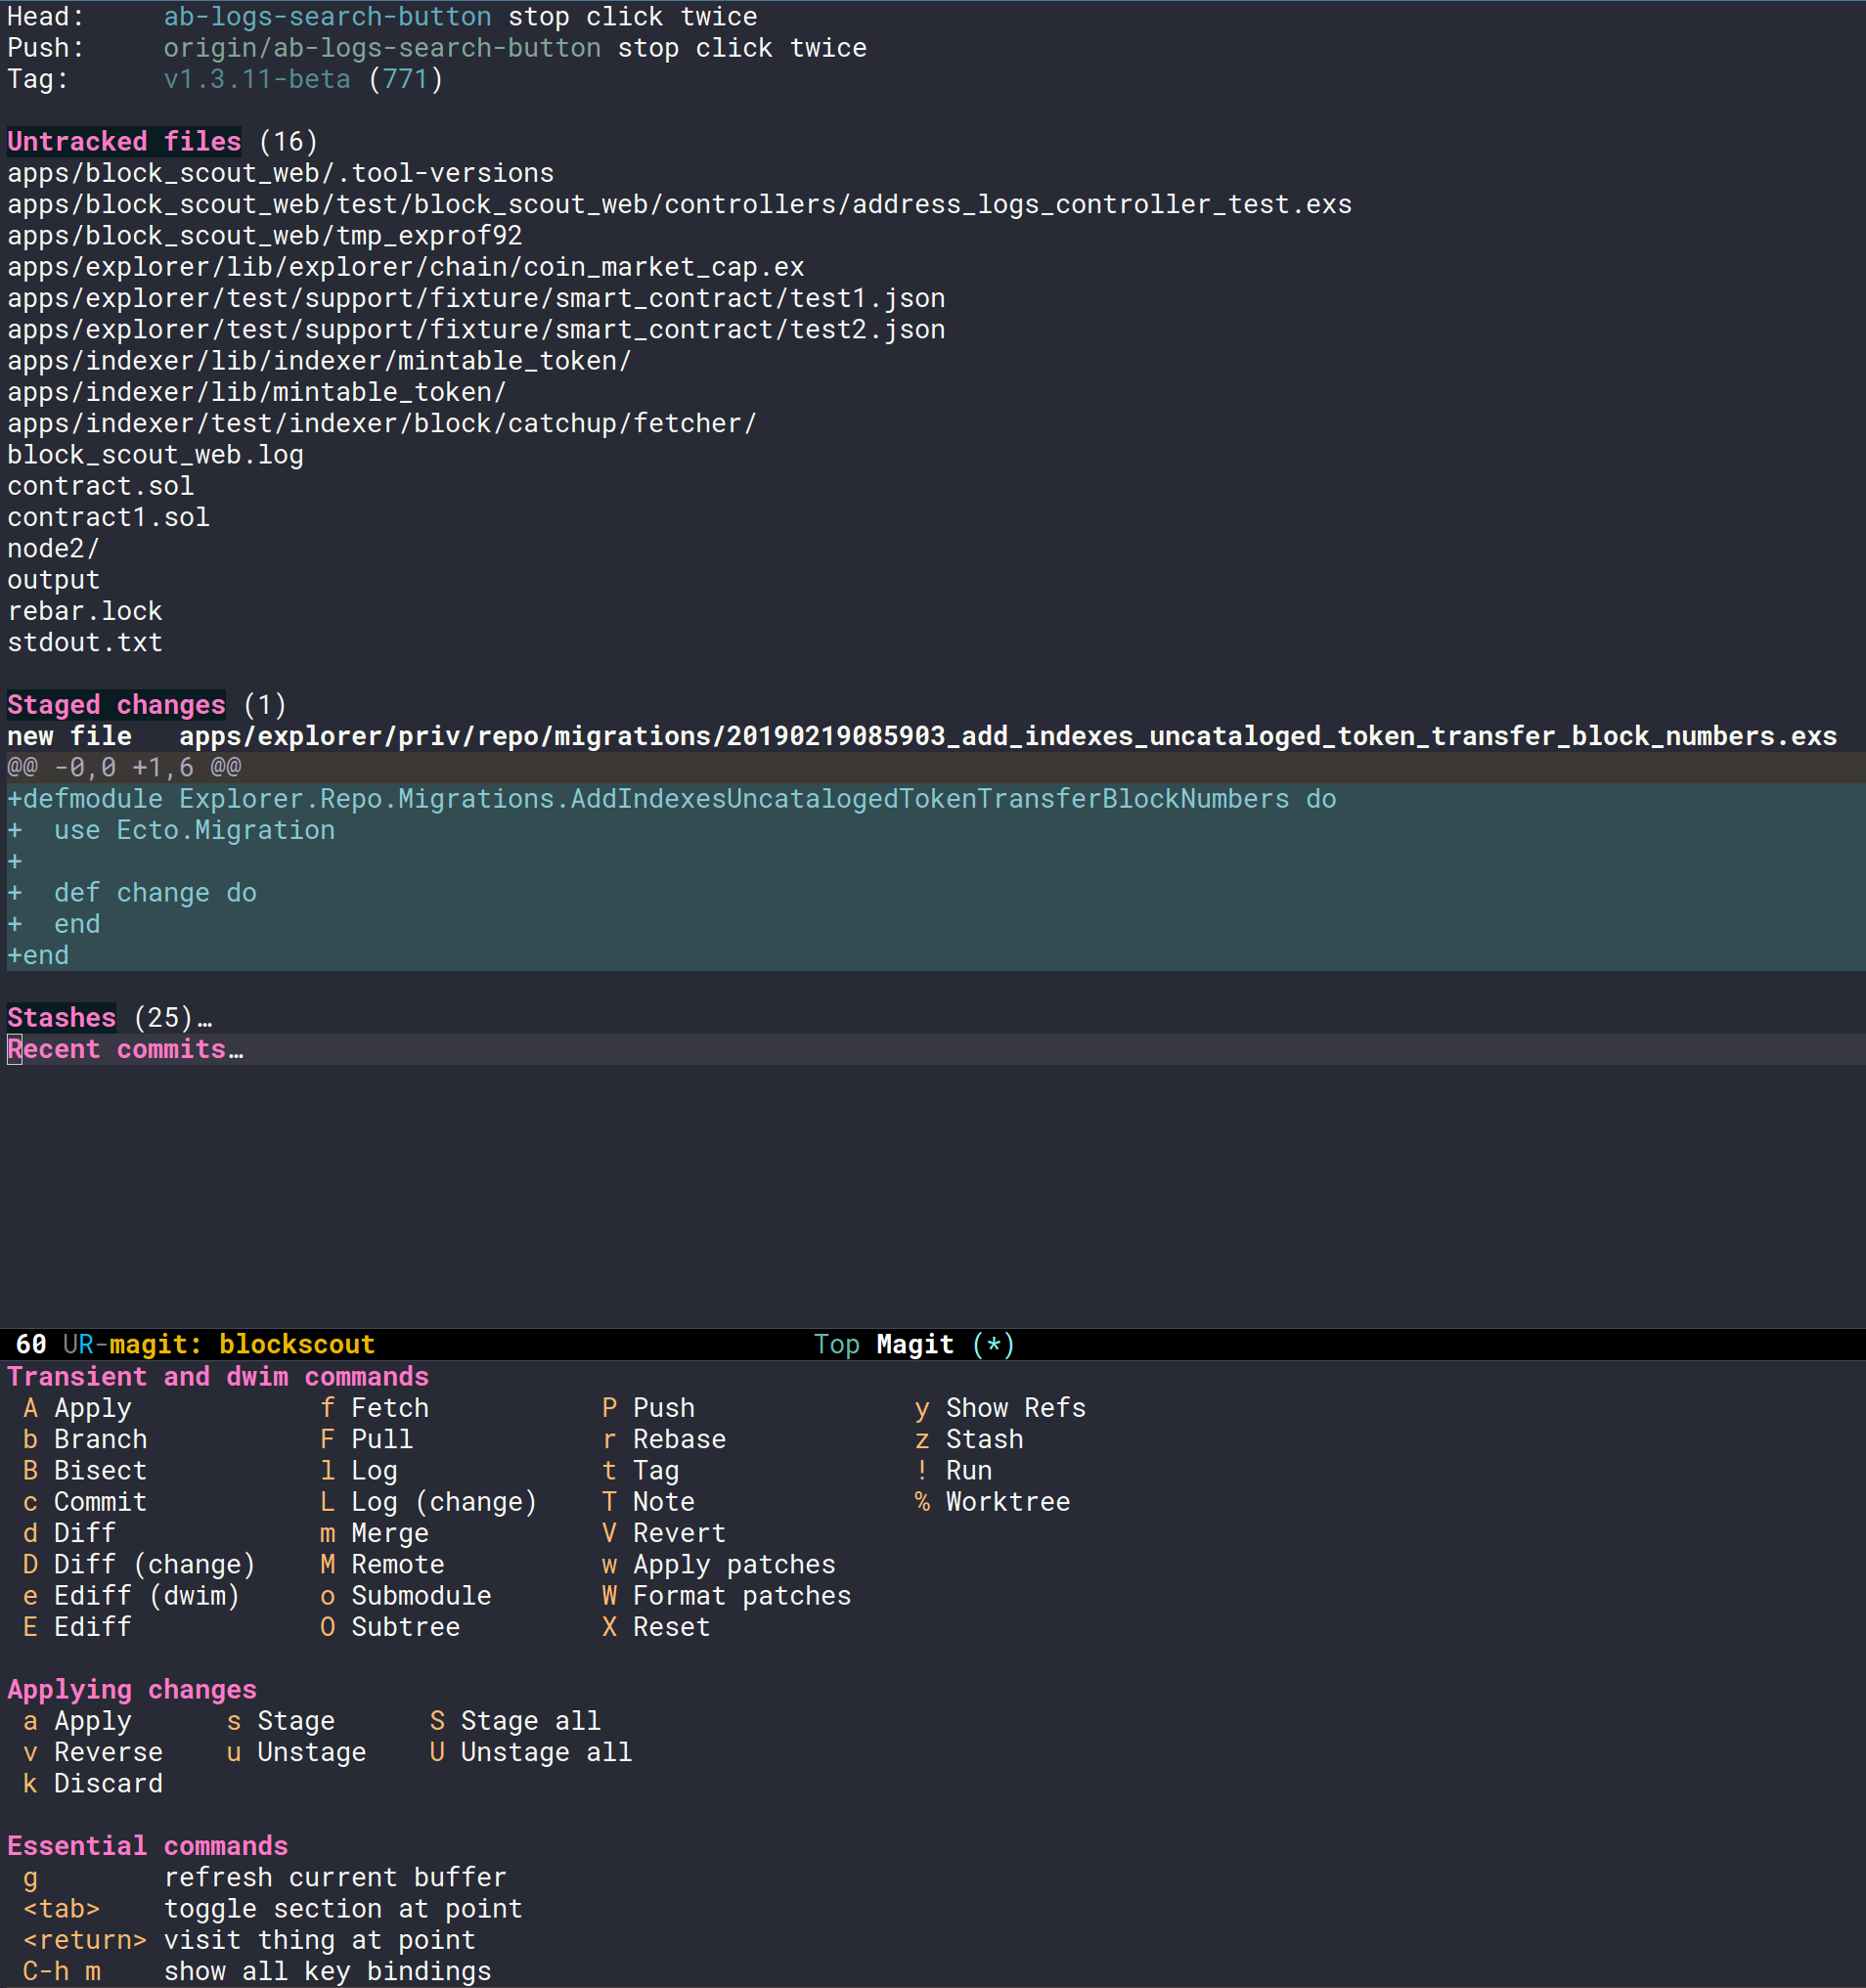Choose the Remote command

click(x=382, y=1564)
